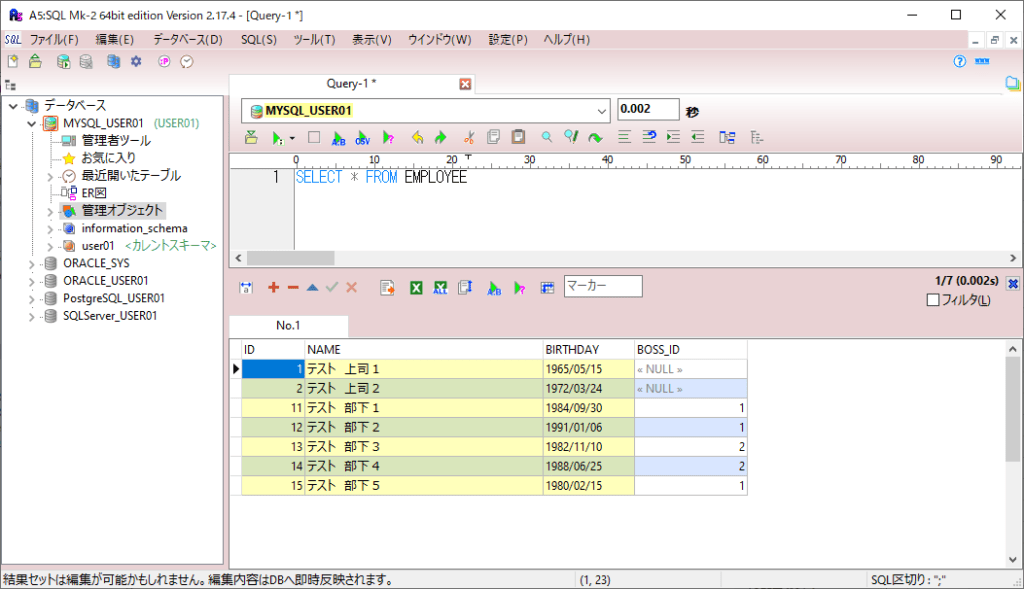Close the Query-1 tab with red X
Viewport: 1024px width, 589px height.
click(465, 84)
